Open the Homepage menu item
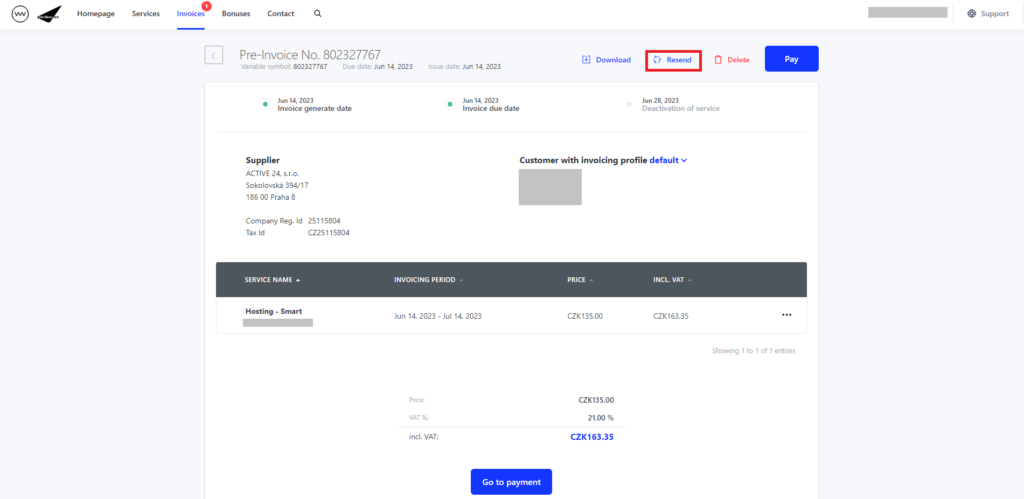Viewport: 1024px width, 499px height. click(97, 14)
